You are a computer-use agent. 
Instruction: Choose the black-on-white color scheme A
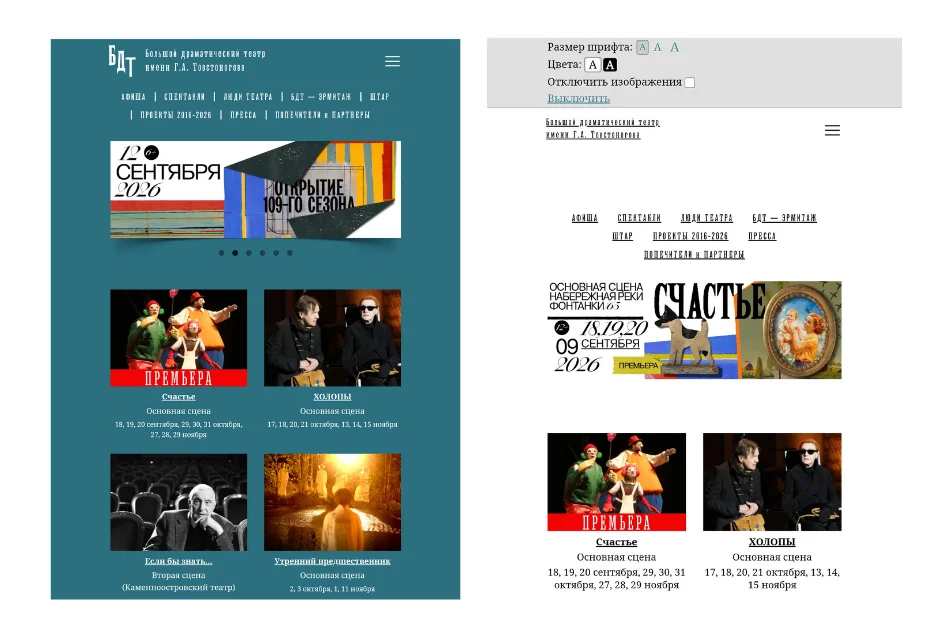593,65
